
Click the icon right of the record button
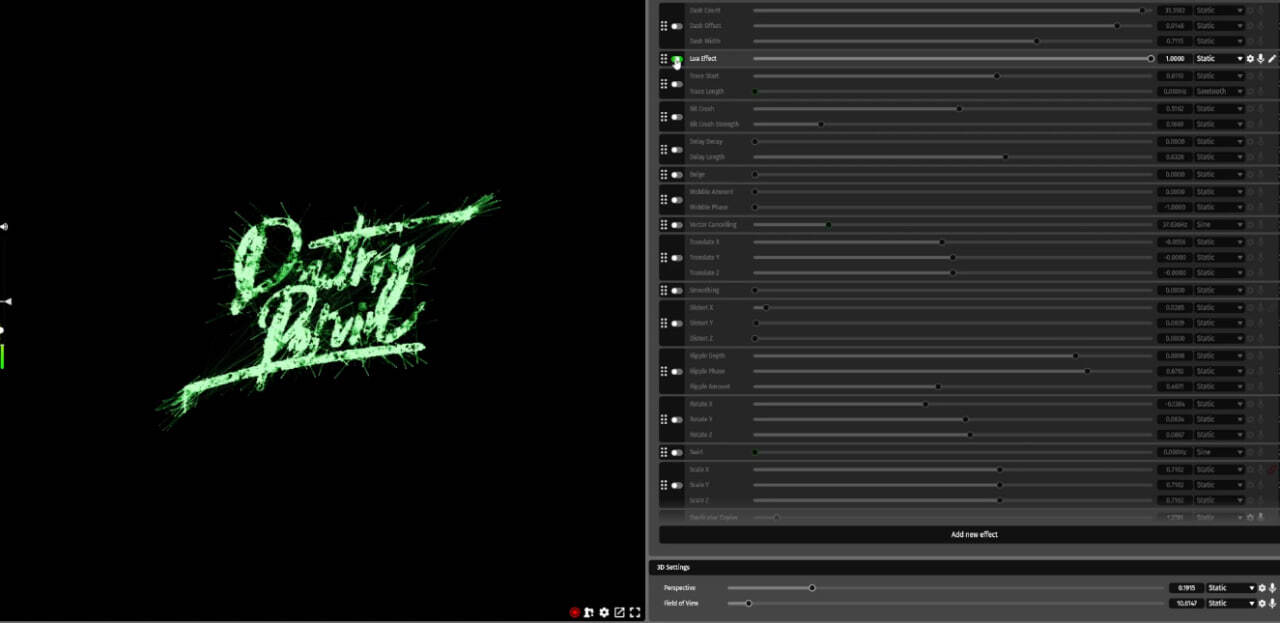click(x=589, y=612)
